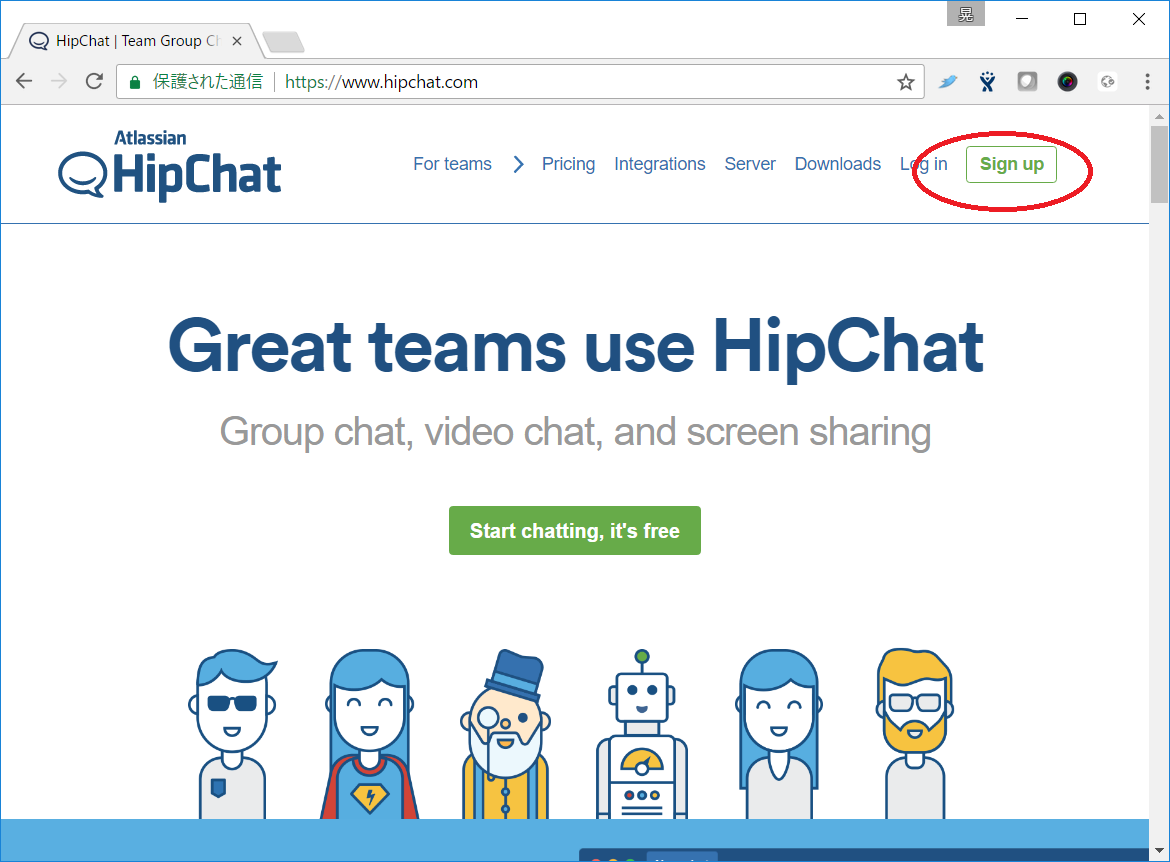
Task: Click the scrollbar up arrow
Action: [1159, 116]
